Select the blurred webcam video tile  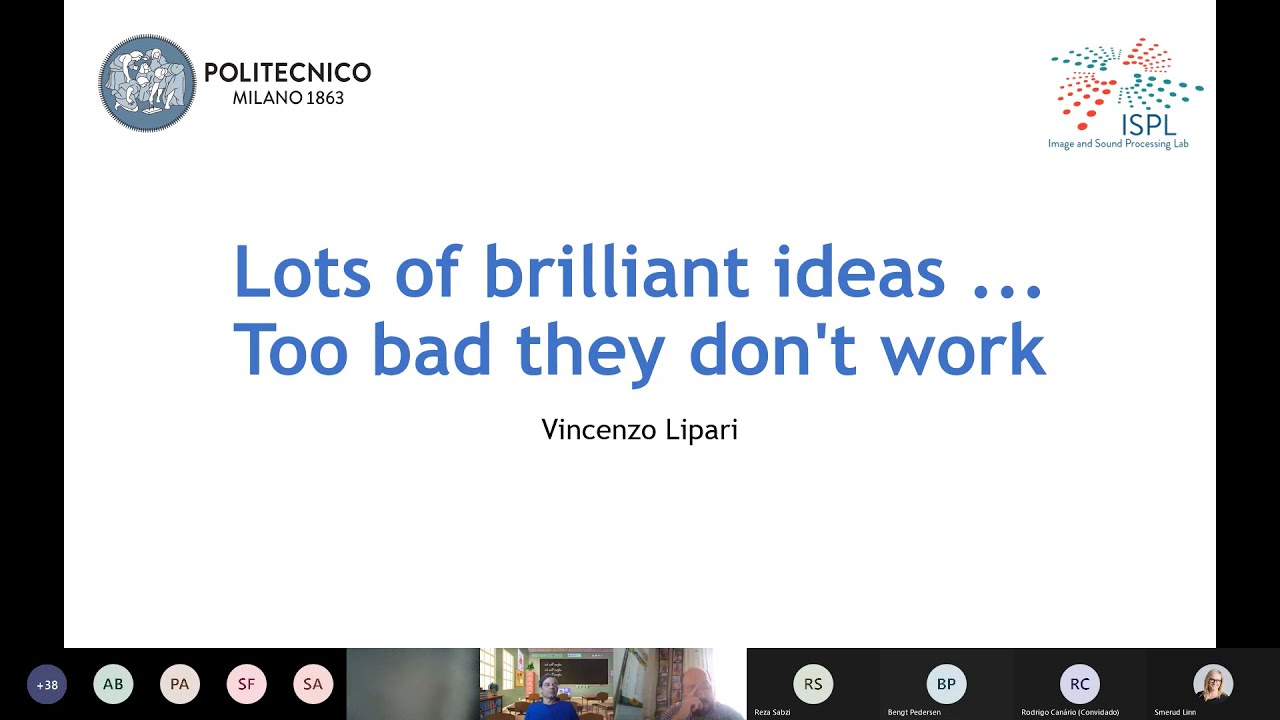pyautogui.click(x=413, y=684)
